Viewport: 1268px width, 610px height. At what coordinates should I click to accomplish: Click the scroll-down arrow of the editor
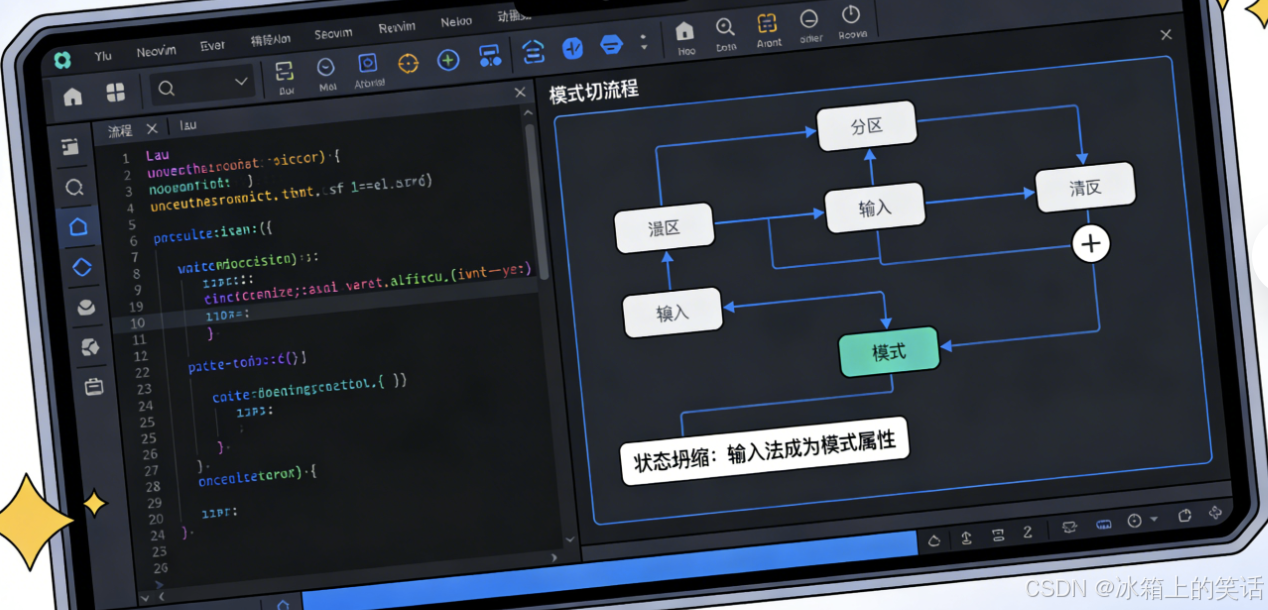click(x=569, y=540)
